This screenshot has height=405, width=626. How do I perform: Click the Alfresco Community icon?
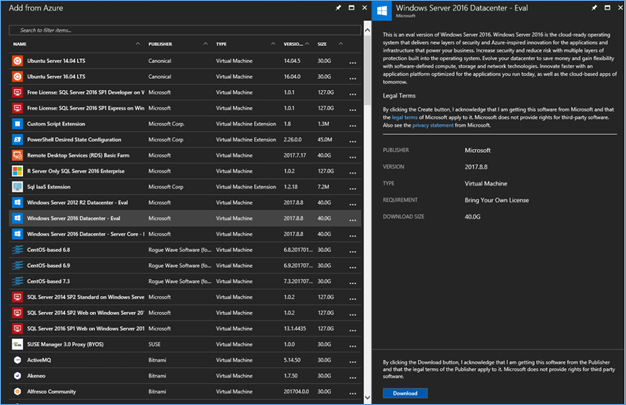coord(17,391)
